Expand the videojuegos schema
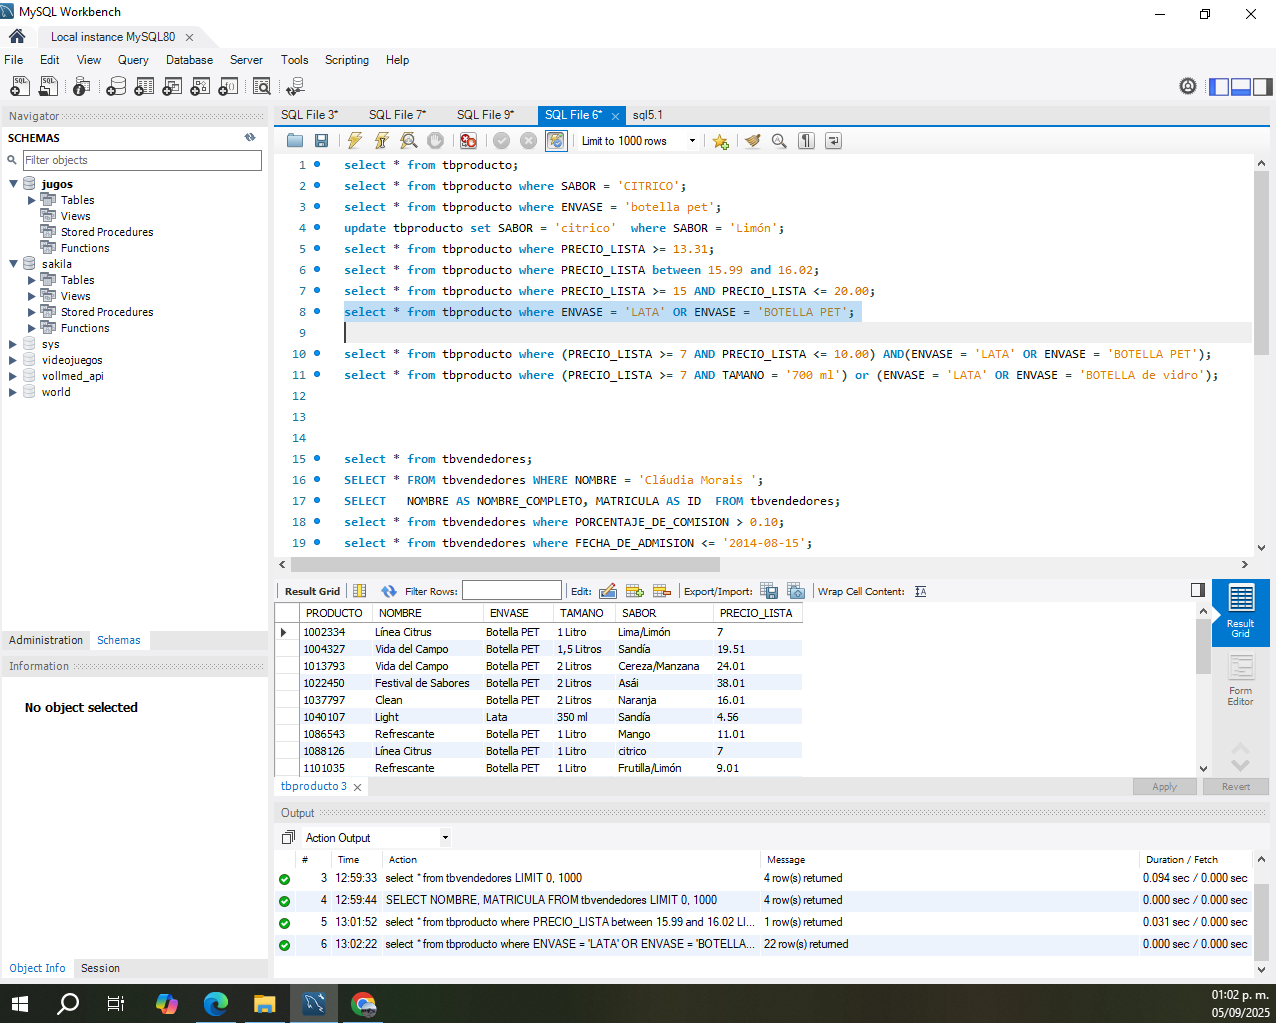 coord(14,360)
